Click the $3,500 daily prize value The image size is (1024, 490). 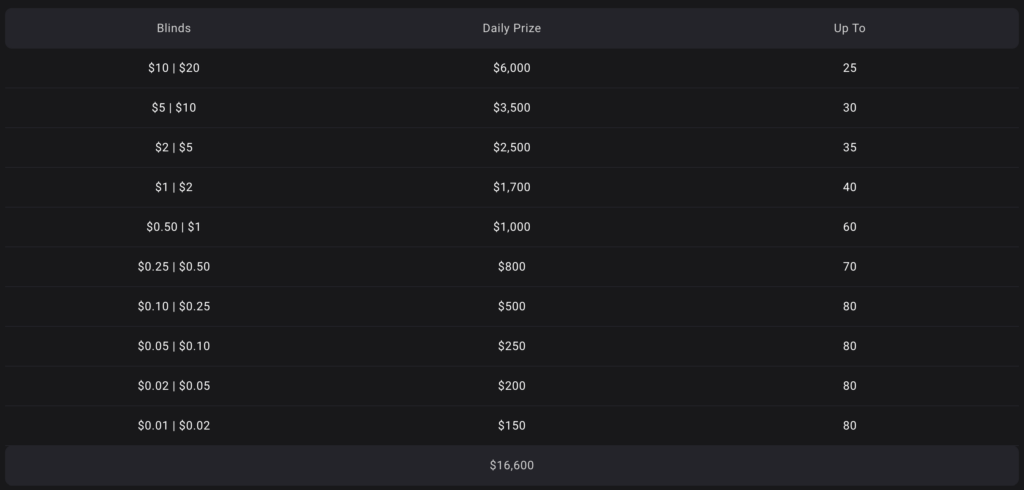click(x=511, y=108)
